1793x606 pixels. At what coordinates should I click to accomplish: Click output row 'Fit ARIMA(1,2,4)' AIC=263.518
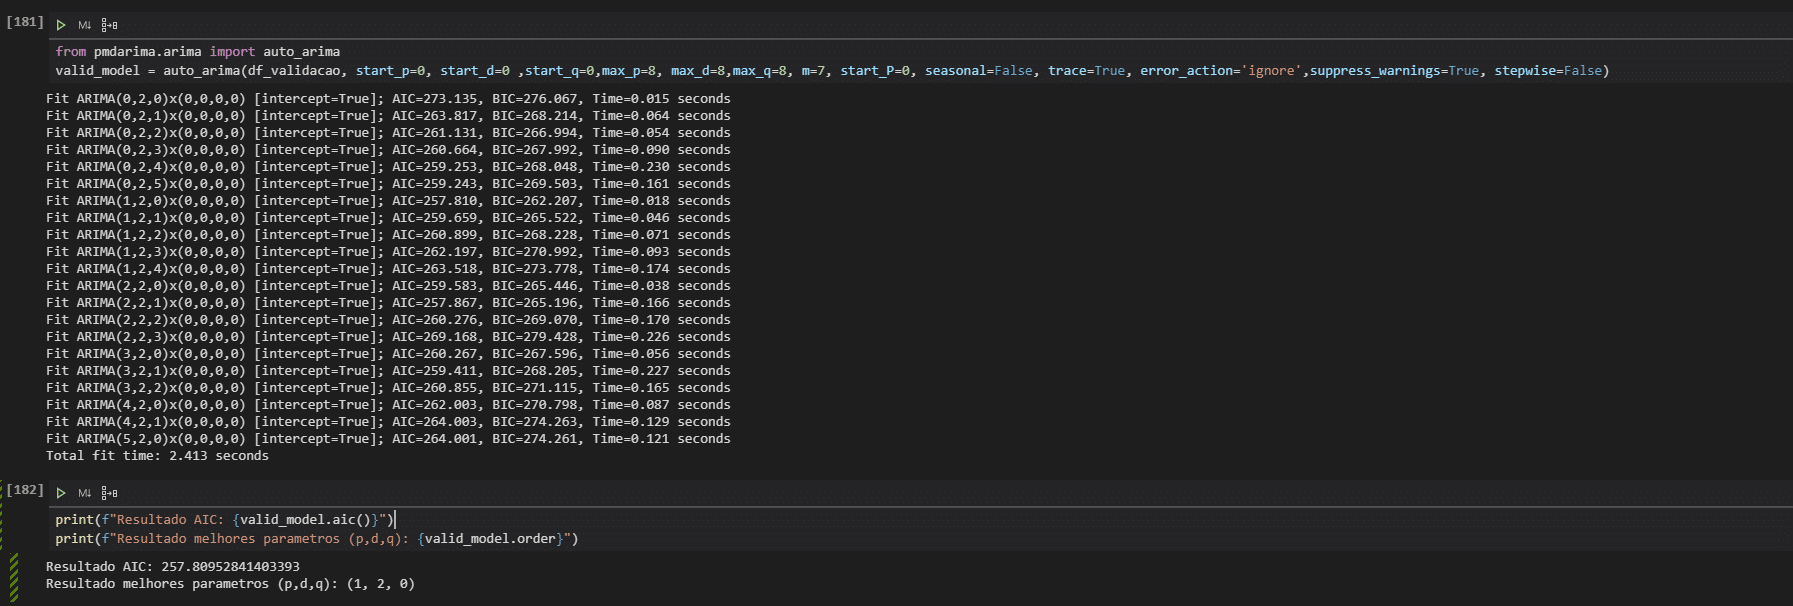pos(388,268)
